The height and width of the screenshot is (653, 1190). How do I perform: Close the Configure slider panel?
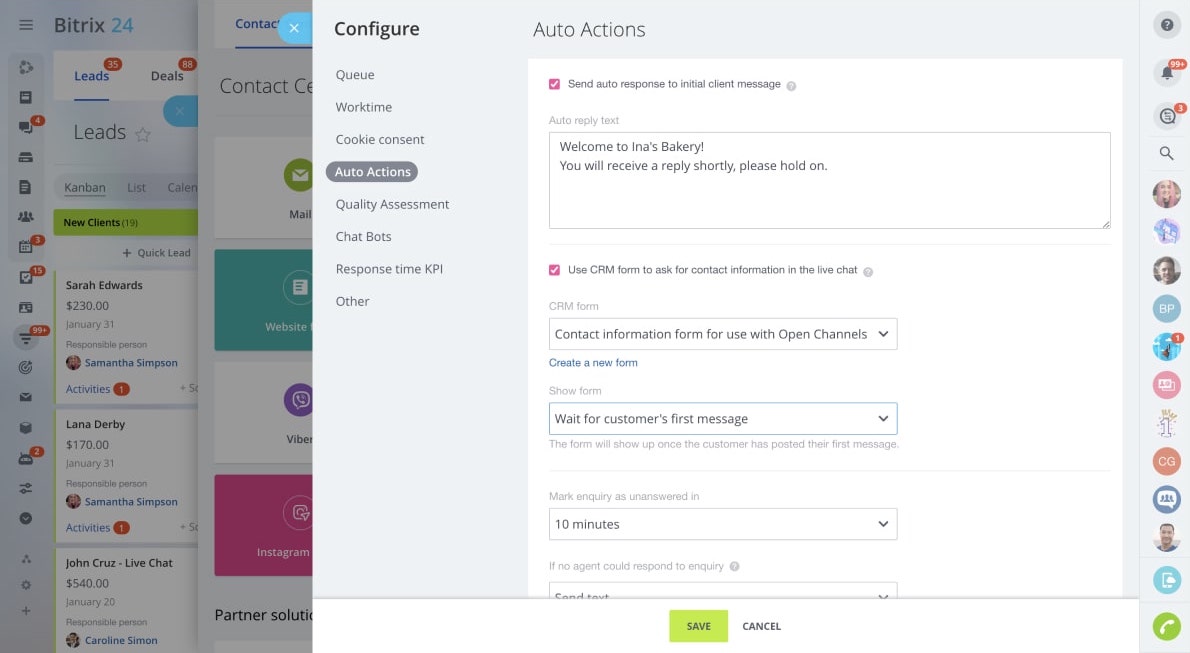[294, 28]
